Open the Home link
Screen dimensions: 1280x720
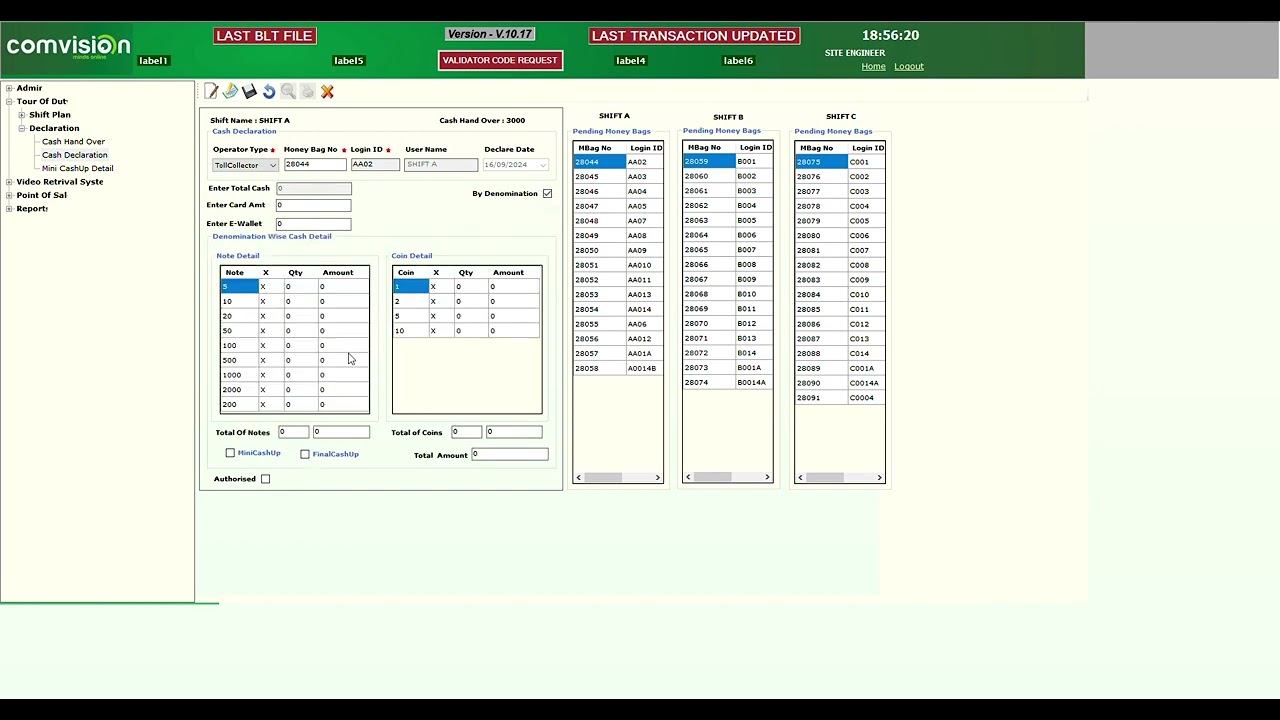point(873,67)
